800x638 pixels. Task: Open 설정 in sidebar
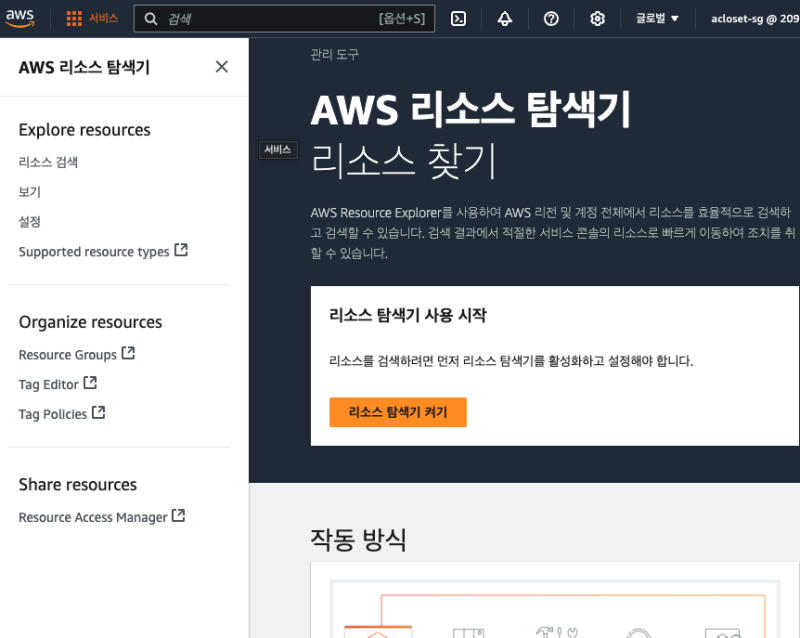tap(30, 222)
